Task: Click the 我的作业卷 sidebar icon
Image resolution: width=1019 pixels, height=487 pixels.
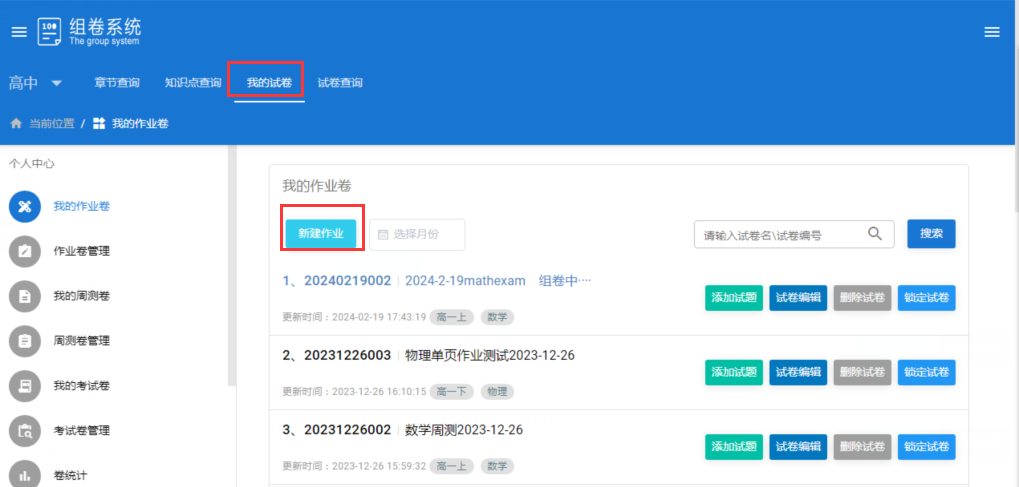Action: click(25, 206)
